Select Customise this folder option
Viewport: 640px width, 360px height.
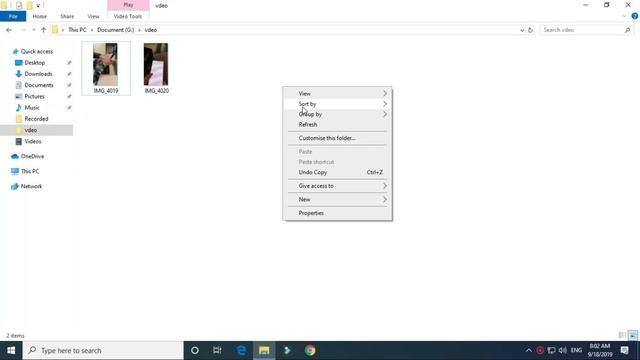[337, 138]
